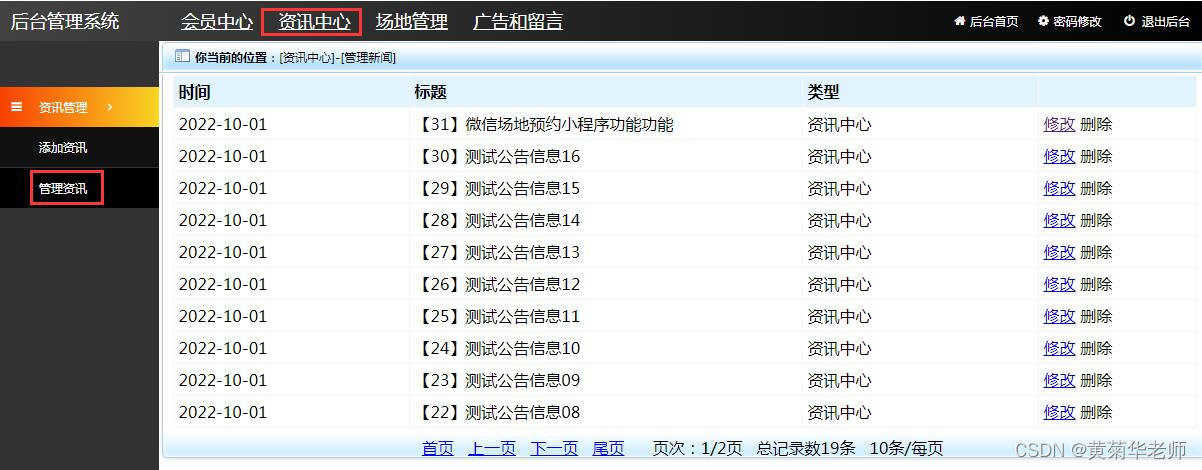Viewport: 1202px width, 470px height.
Task: Select the title 【31】微信场地预约小程序功能功能
Action: tap(544, 124)
